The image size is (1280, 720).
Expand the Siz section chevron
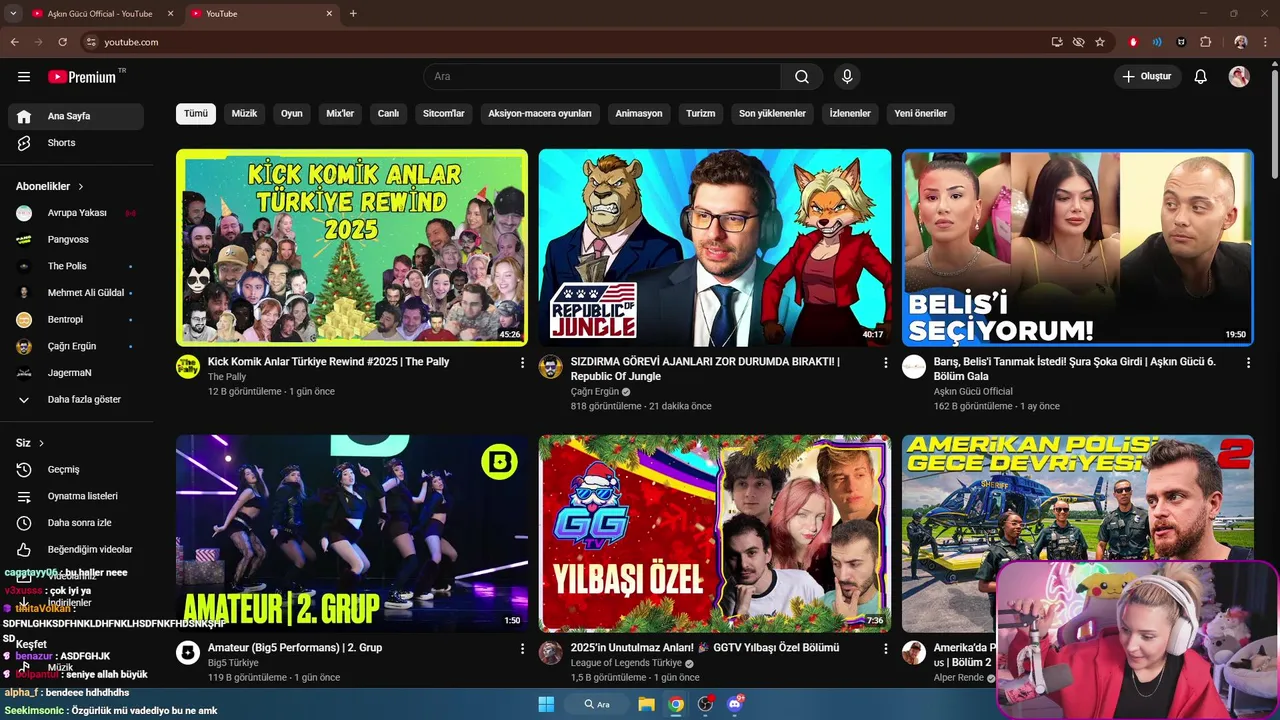[x=42, y=443]
